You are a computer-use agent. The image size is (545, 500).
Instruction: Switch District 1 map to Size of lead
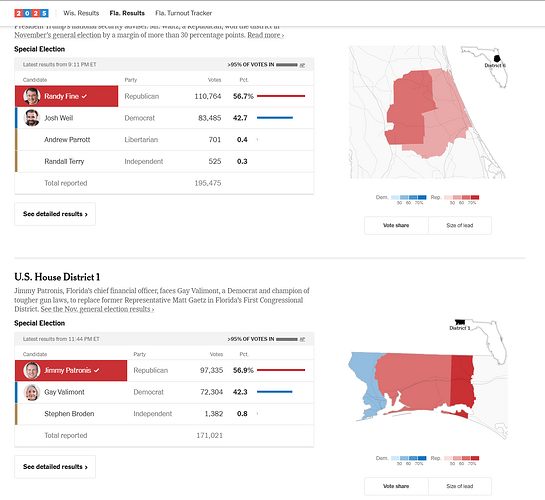pyautogui.click(x=460, y=486)
